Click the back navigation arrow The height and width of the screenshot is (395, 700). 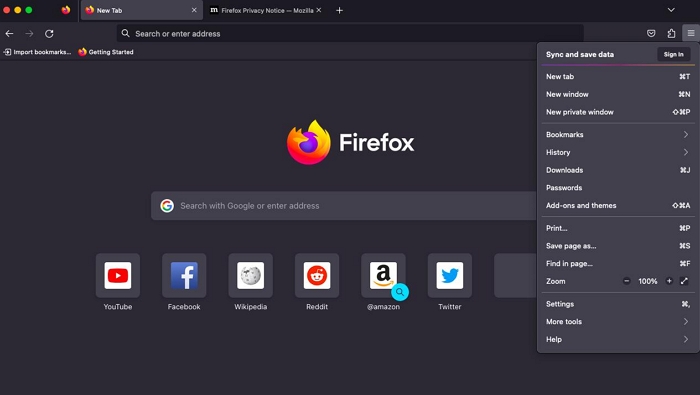pyautogui.click(x=9, y=33)
